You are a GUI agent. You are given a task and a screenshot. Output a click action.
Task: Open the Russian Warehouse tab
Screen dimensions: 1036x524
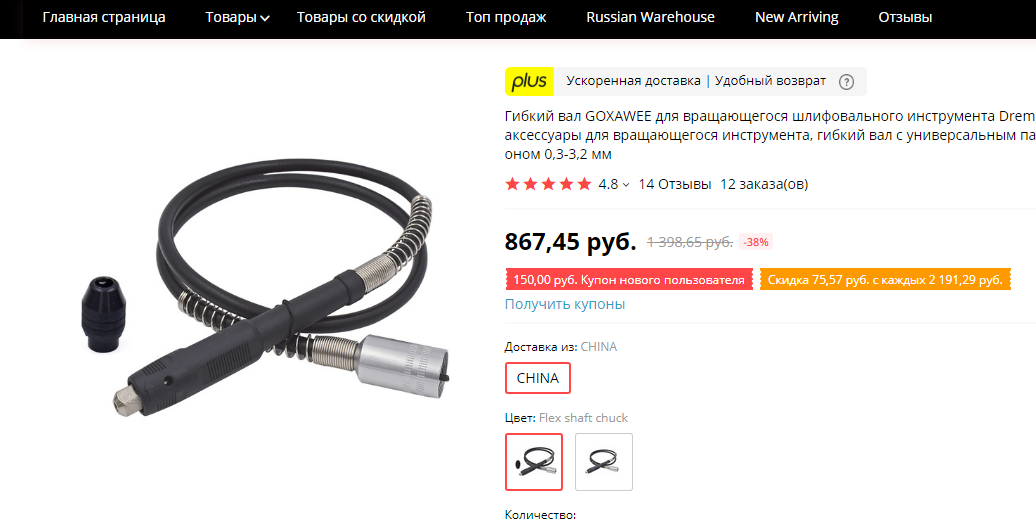pyautogui.click(x=650, y=18)
